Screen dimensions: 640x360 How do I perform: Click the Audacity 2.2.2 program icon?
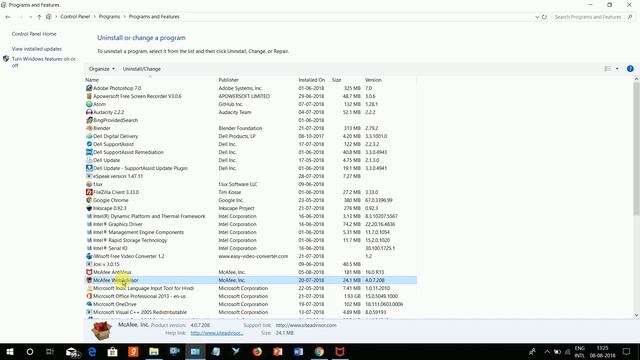click(x=89, y=112)
